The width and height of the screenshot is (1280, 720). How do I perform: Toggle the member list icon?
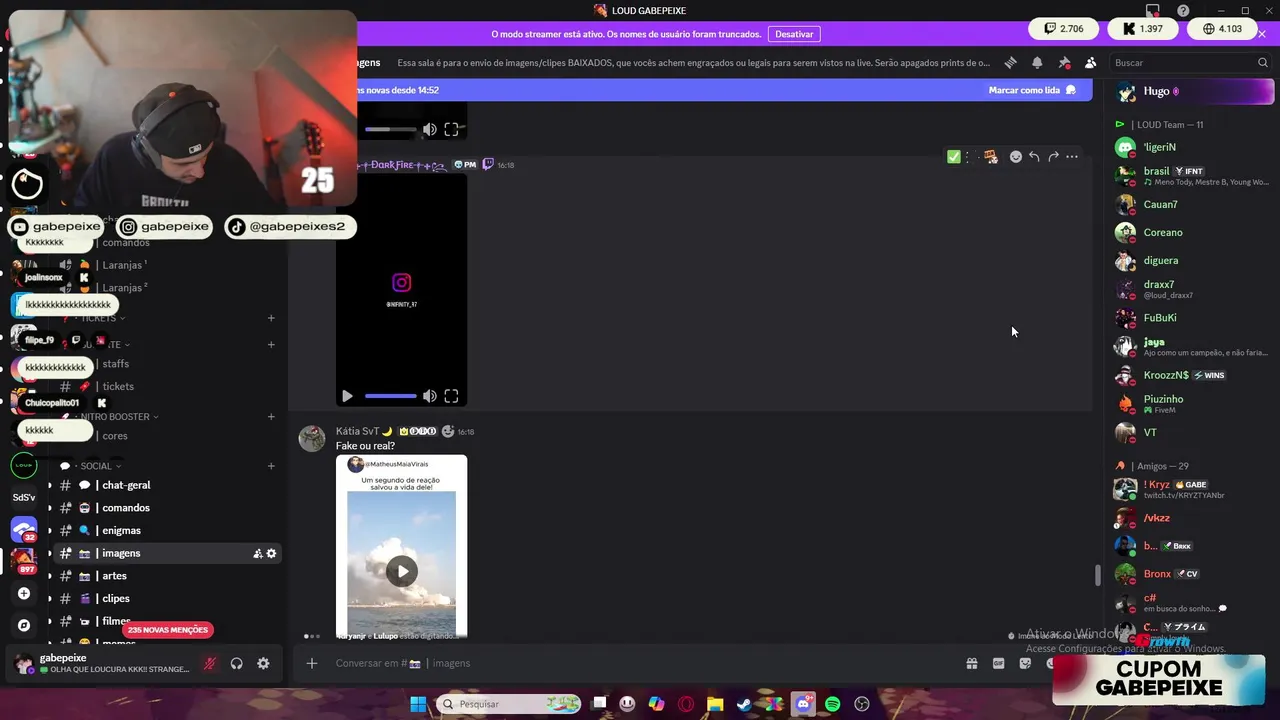tap(1090, 62)
